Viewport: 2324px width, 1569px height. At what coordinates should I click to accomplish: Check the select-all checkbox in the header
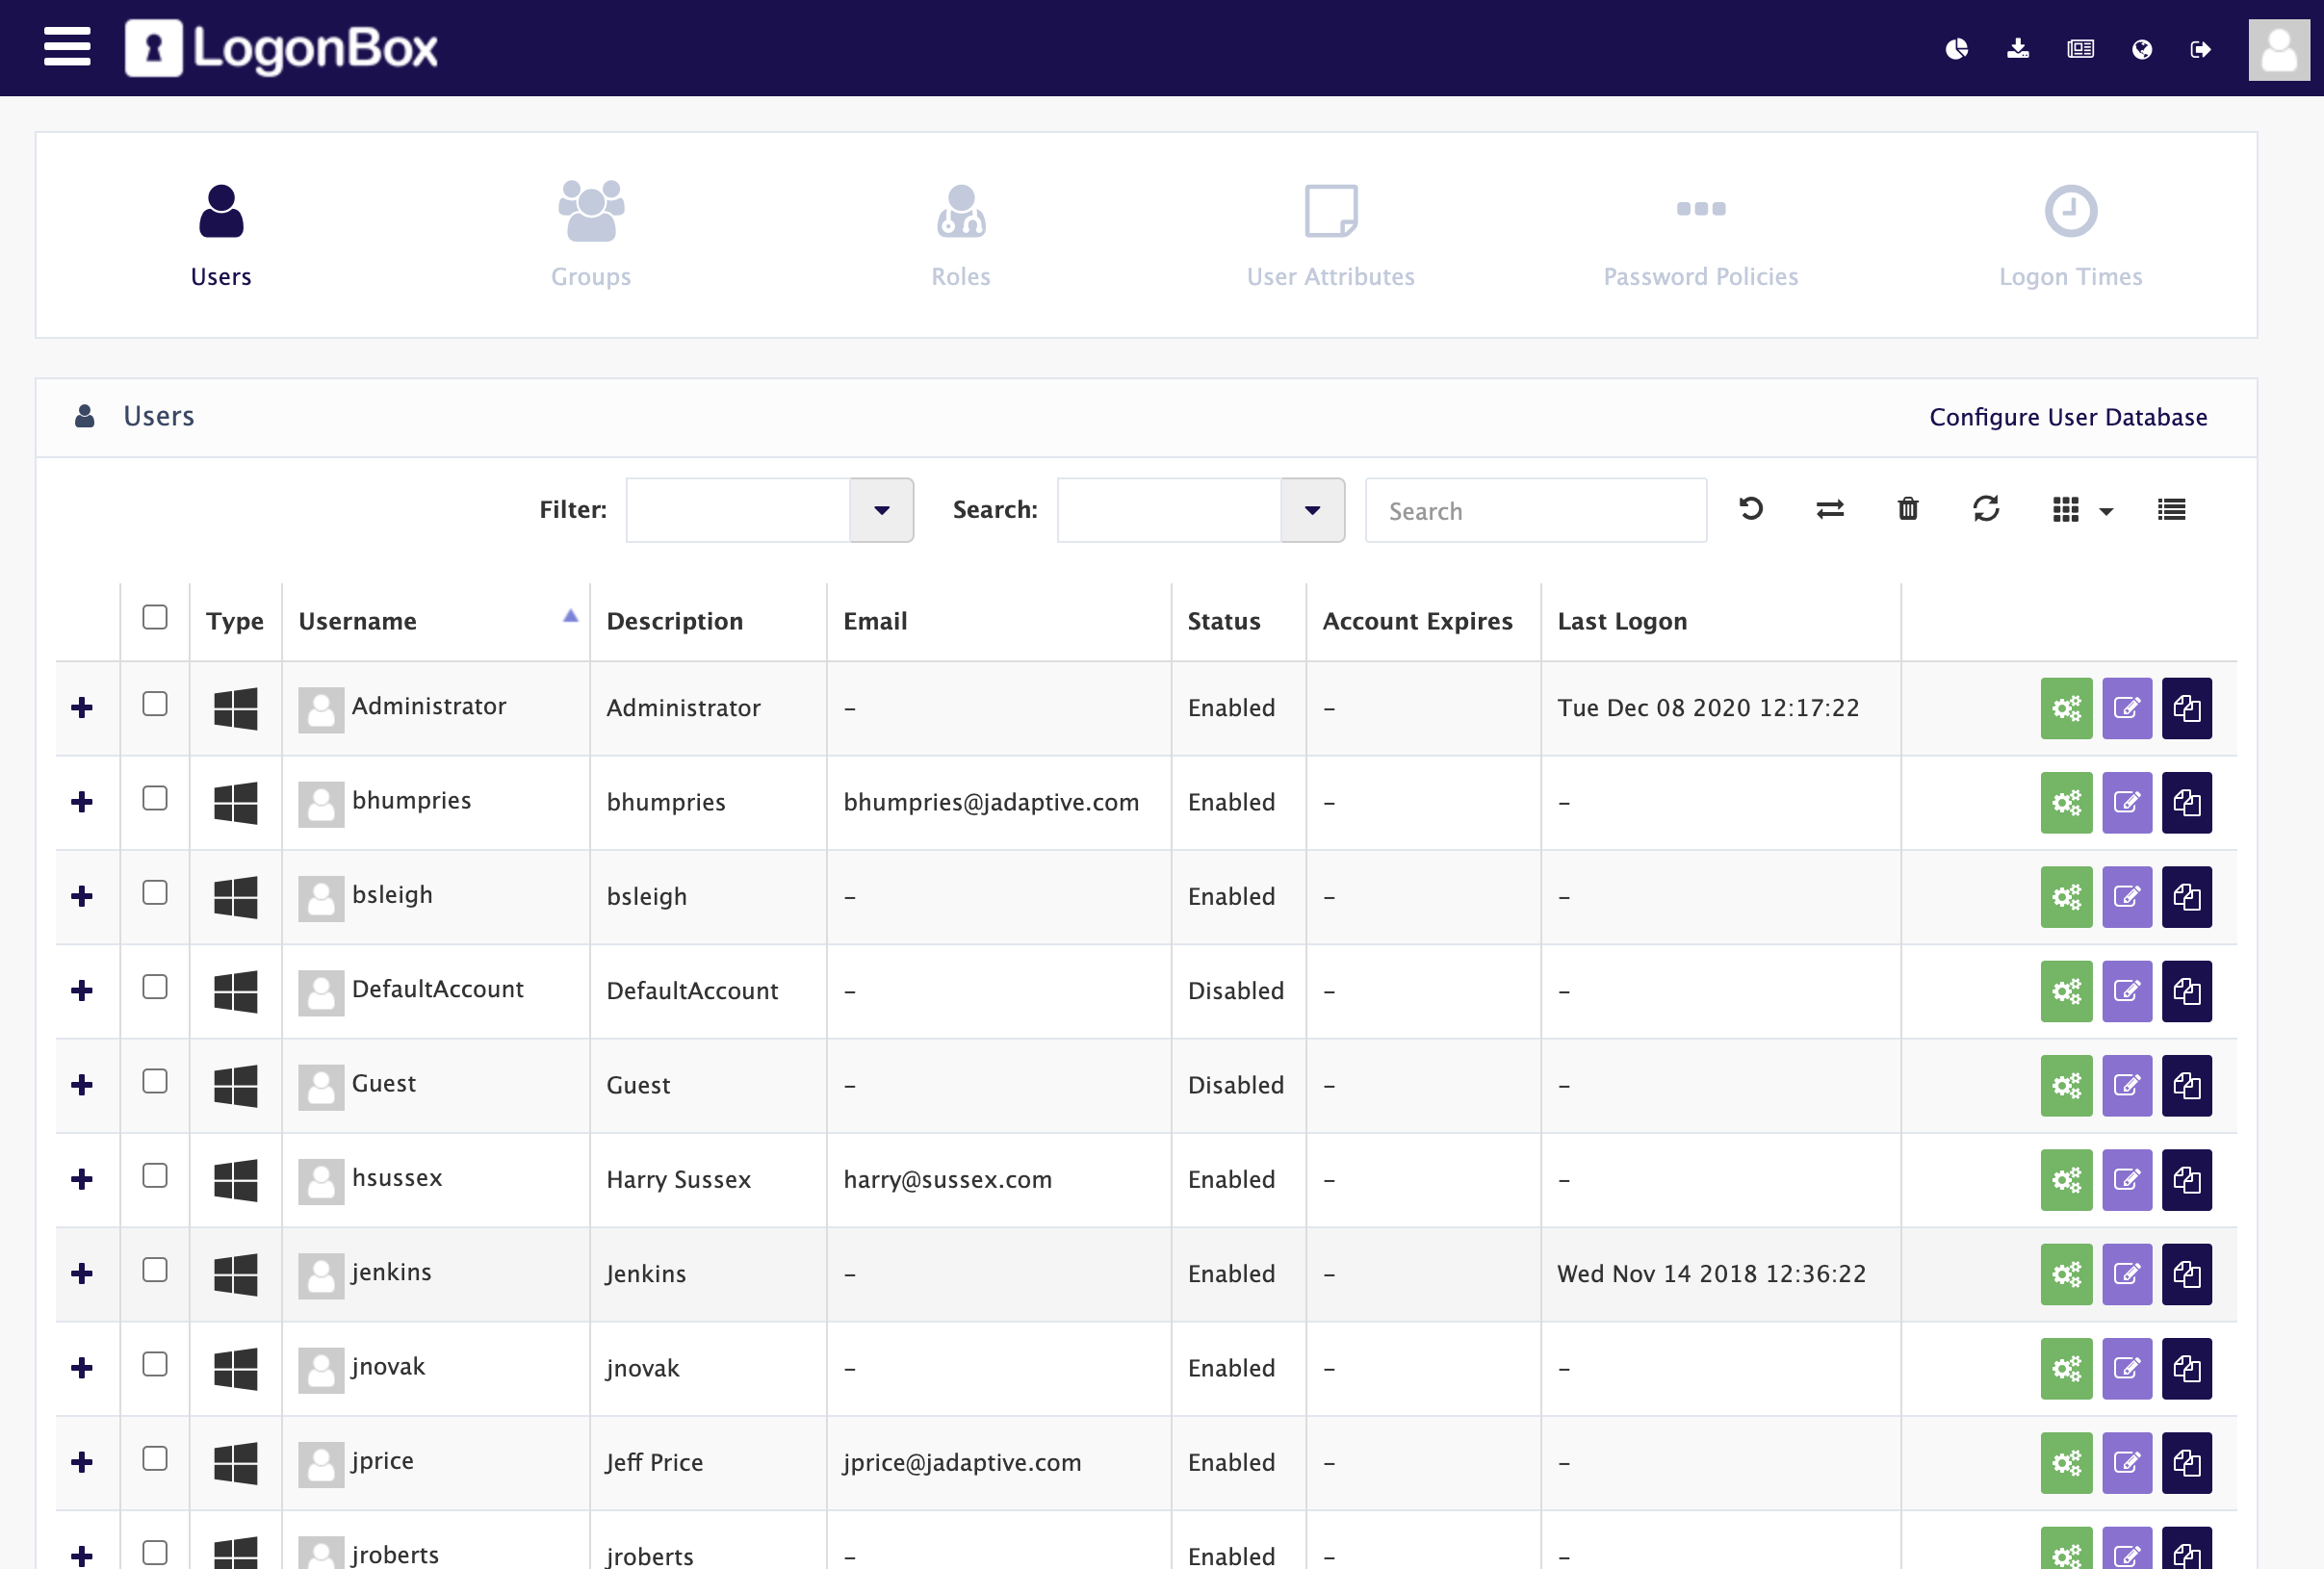(x=155, y=618)
